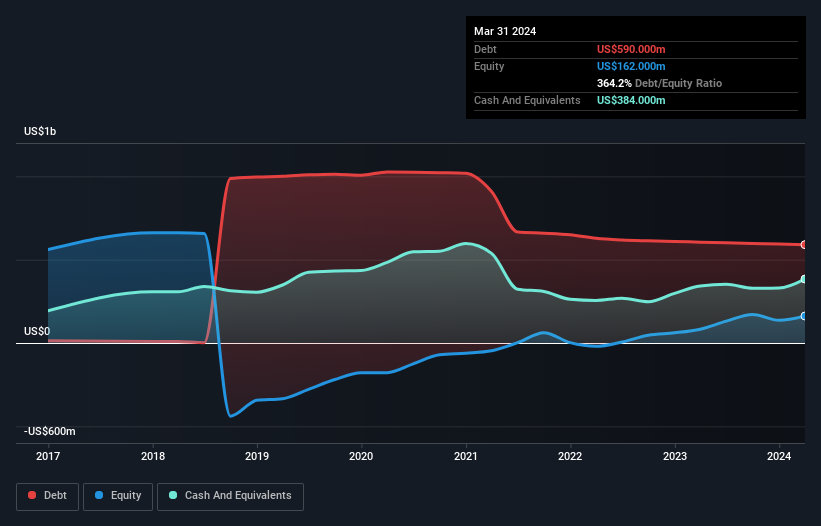Click the -US$600m y-axis label
This screenshot has width=821, height=526.
click(x=50, y=431)
